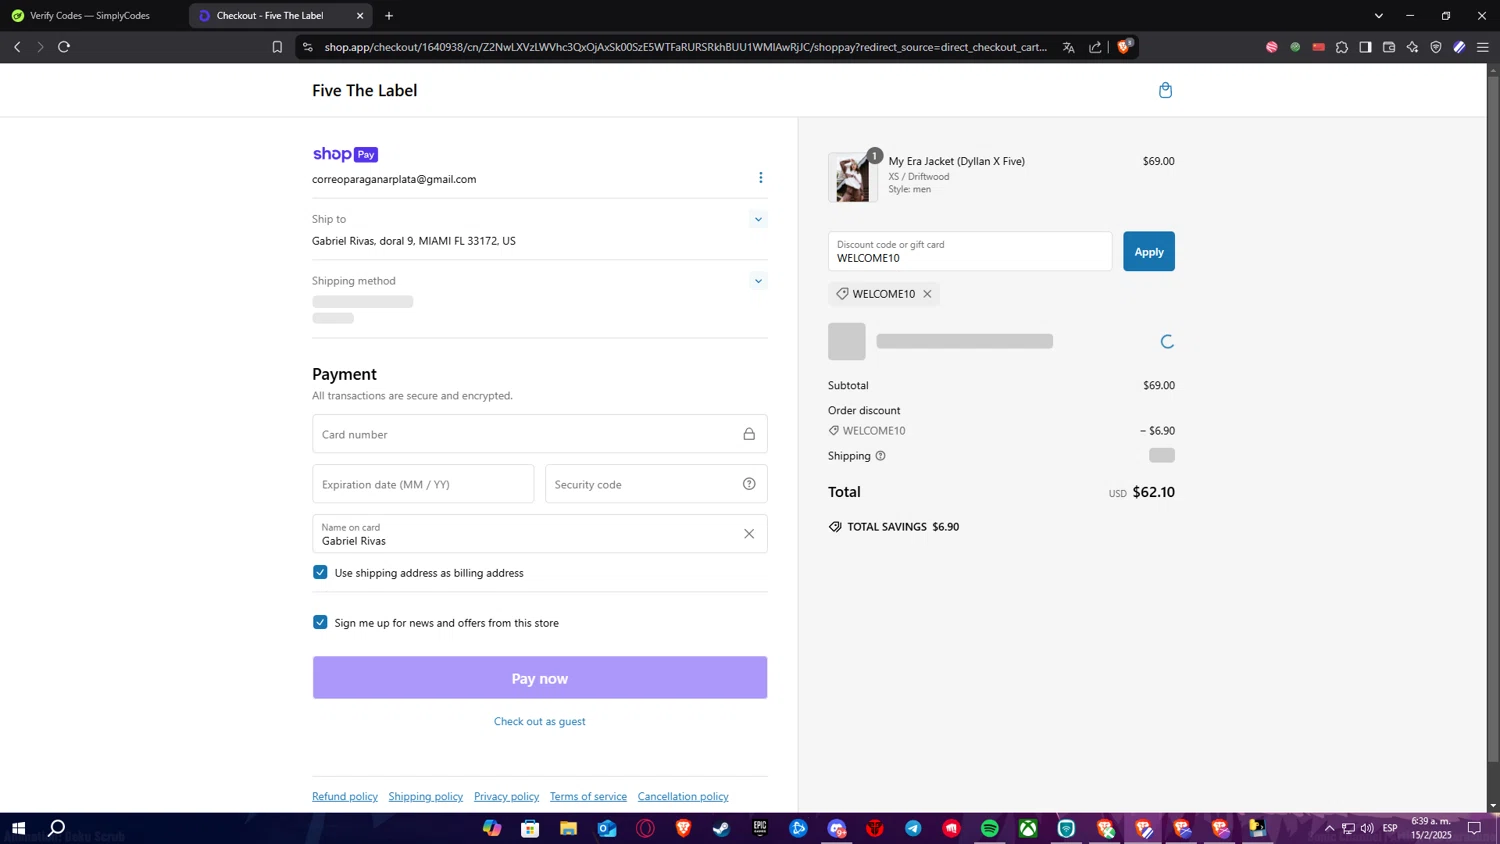Show security code help tooltip
This screenshot has width=1500, height=844.
[x=749, y=484]
